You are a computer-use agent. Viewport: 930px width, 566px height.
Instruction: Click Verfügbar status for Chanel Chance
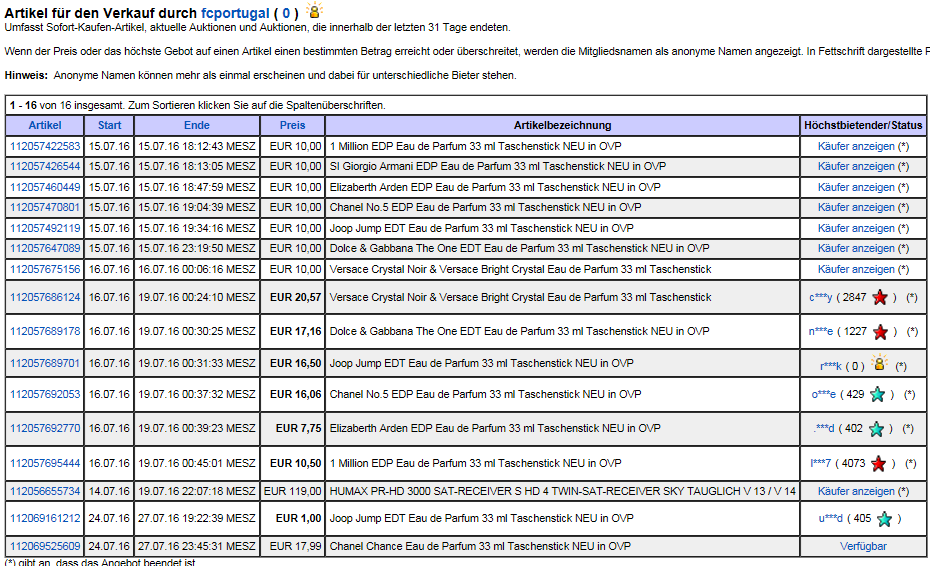coord(863,546)
